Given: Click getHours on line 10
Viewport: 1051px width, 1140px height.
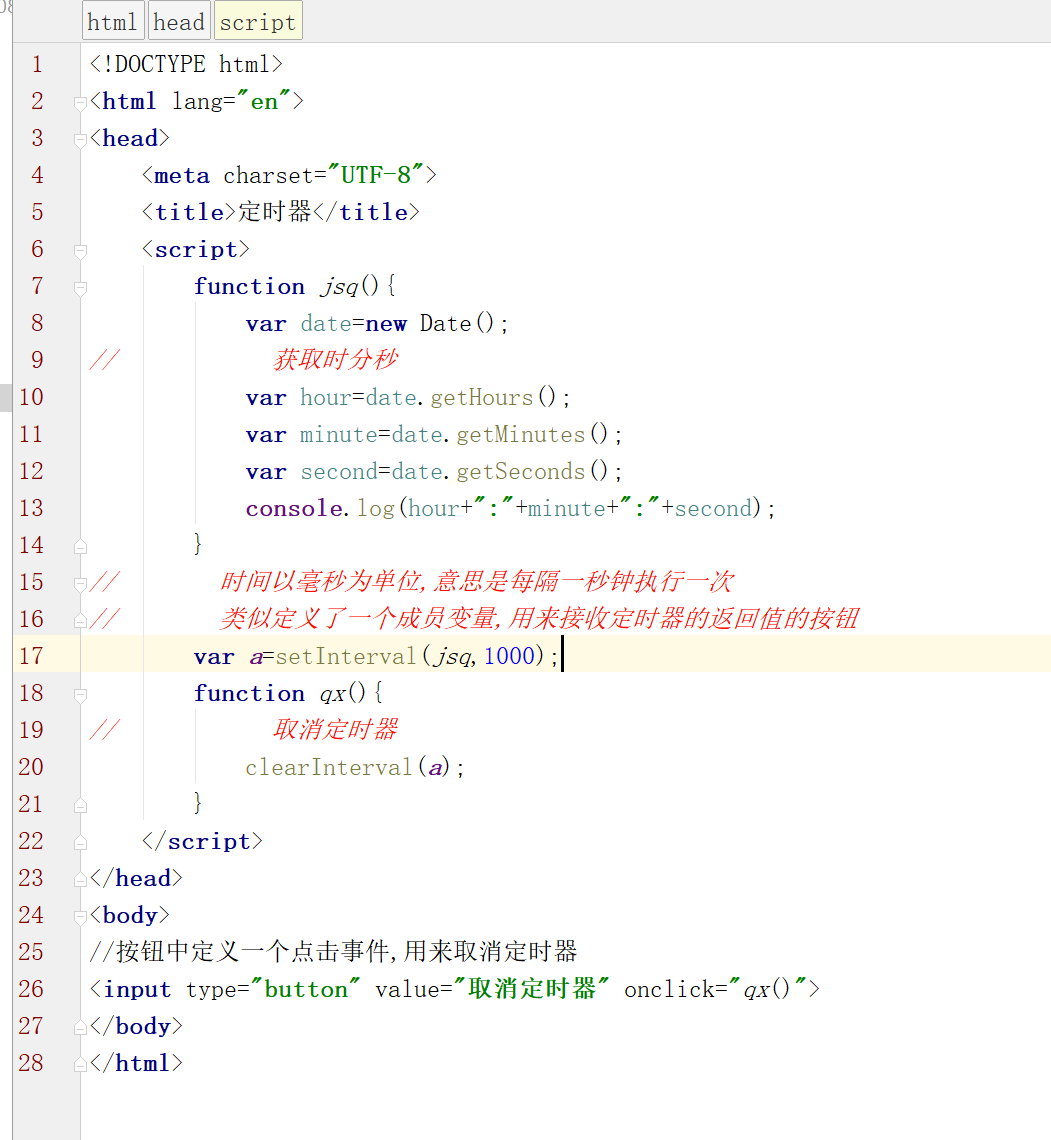Looking at the screenshot, I should (x=481, y=398).
